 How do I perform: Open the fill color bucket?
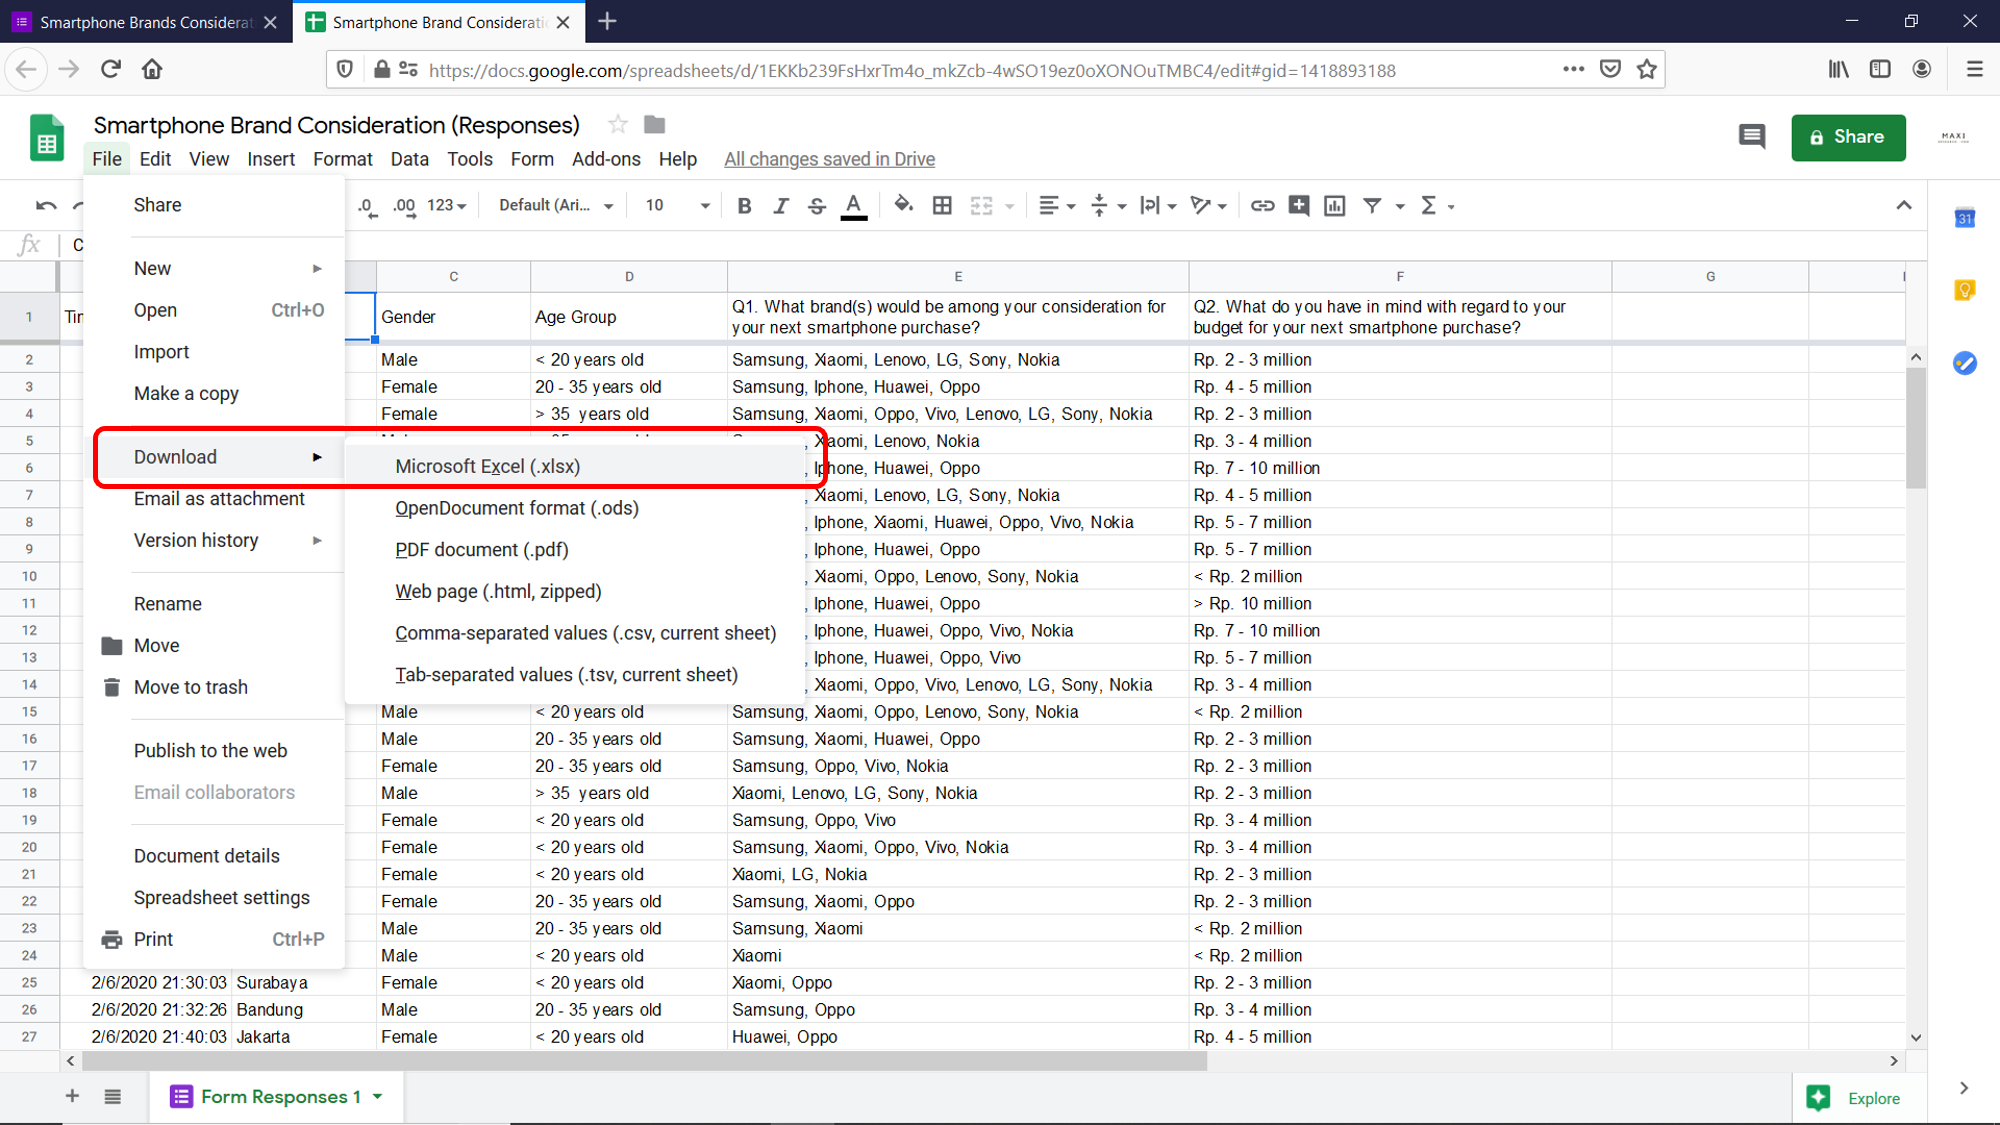point(903,206)
